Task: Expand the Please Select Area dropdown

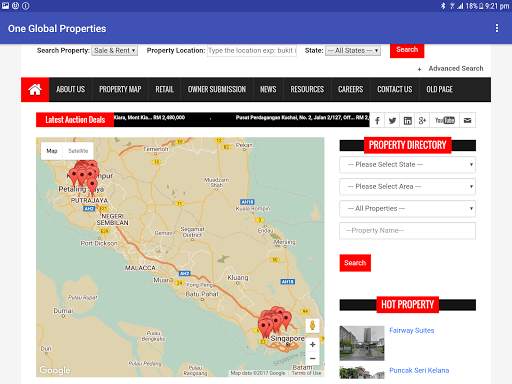Action: (407, 187)
